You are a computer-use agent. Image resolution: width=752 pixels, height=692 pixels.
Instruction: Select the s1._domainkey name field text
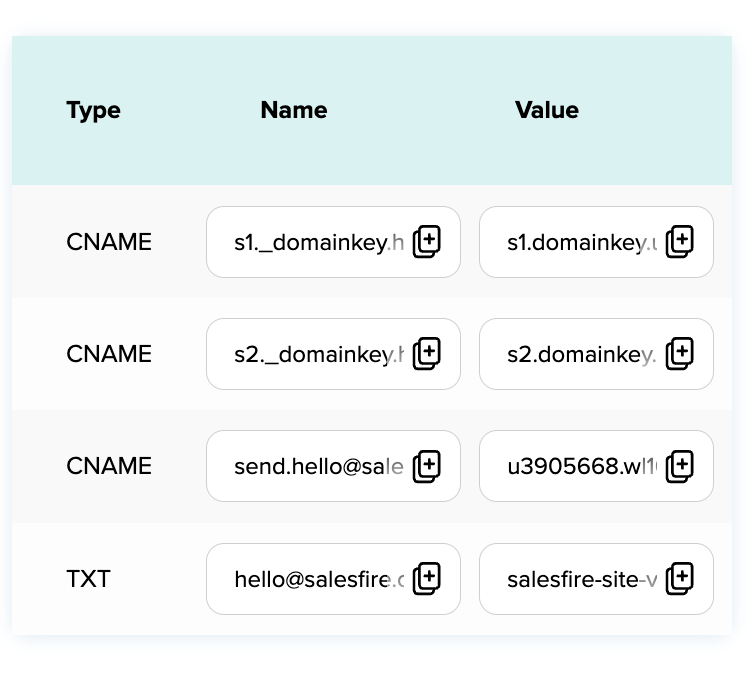(x=319, y=242)
